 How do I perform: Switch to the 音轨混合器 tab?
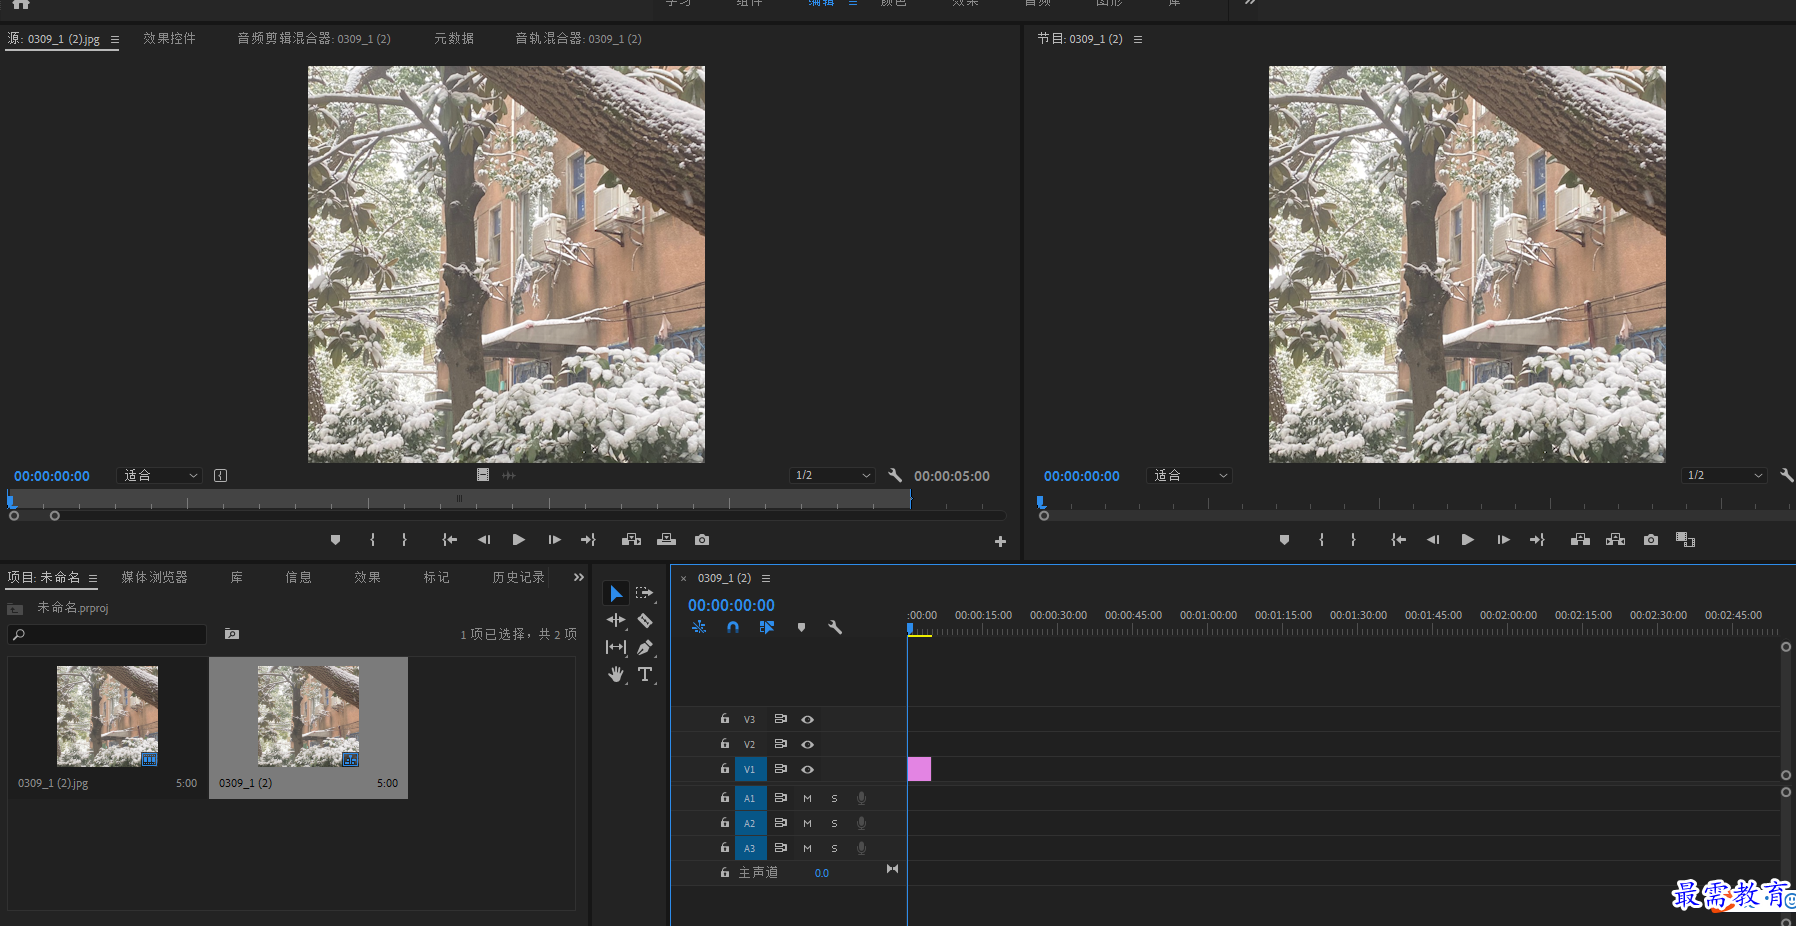(x=578, y=39)
